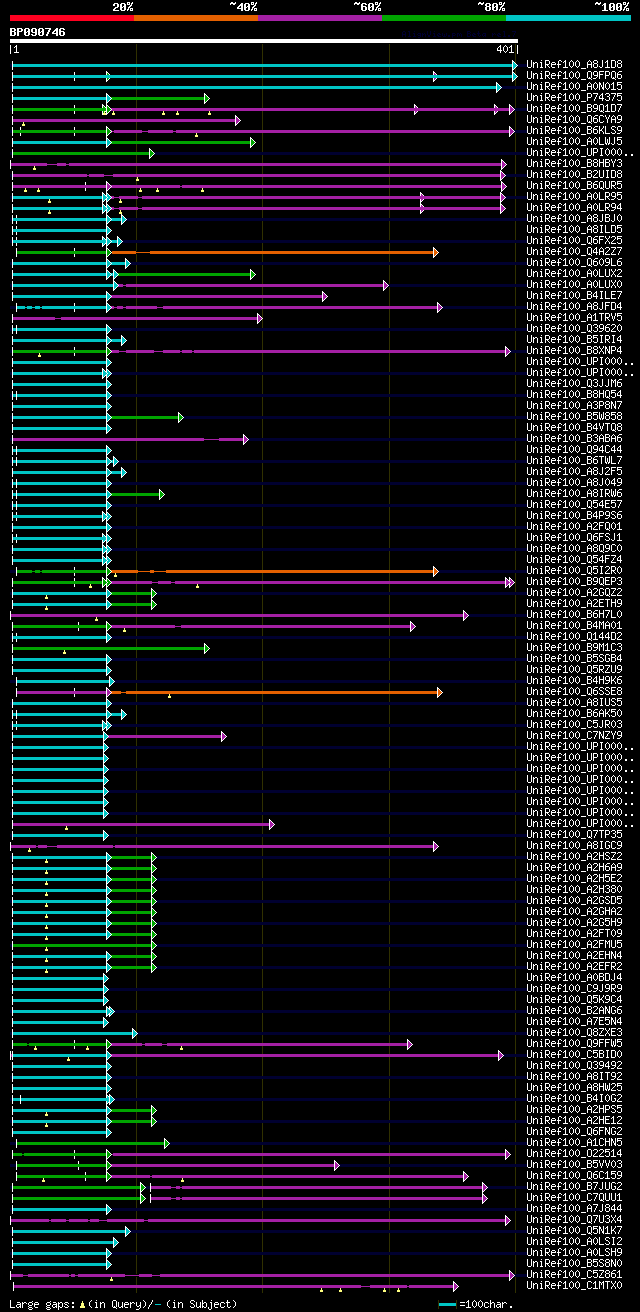Select label UniRef100_A8JBJ0
This screenshot has width=640, height=1312.
coord(574,218)
